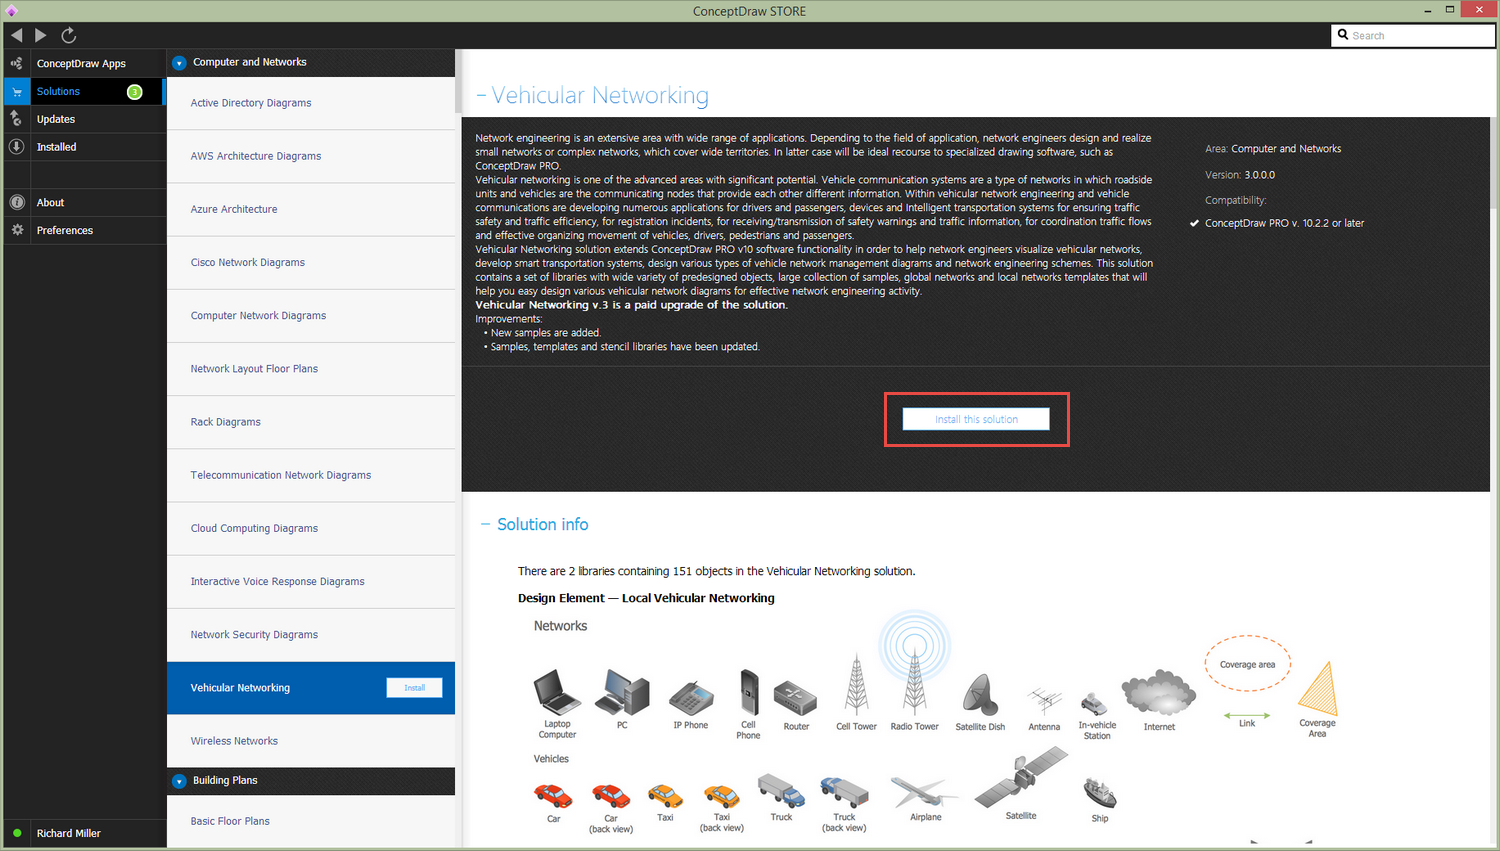The height and width of the screenshot is (851, 1500).
Task: Click the Solutions cart icon
Action: pyautogui.click(x=17, y=91)
